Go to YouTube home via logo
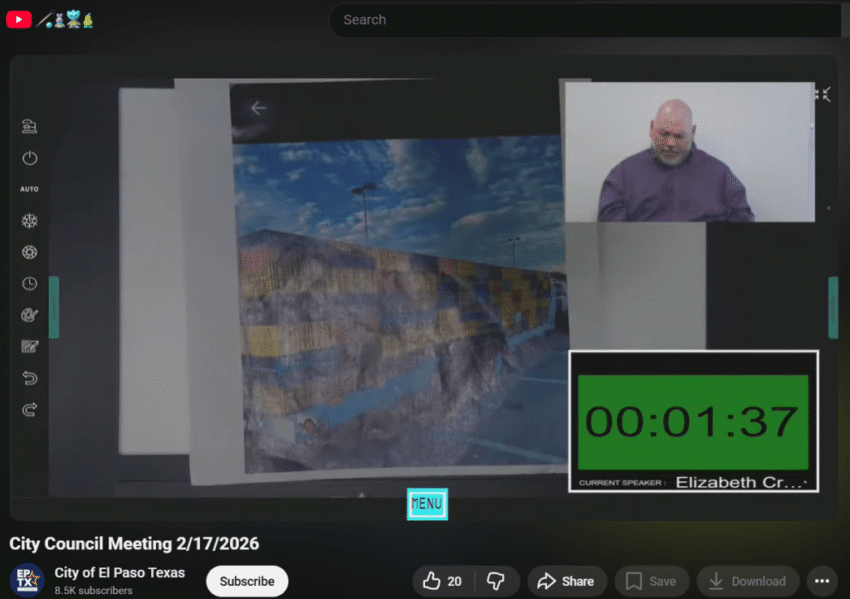The height and width of the screenshot is (599, 850). [19, 19]
